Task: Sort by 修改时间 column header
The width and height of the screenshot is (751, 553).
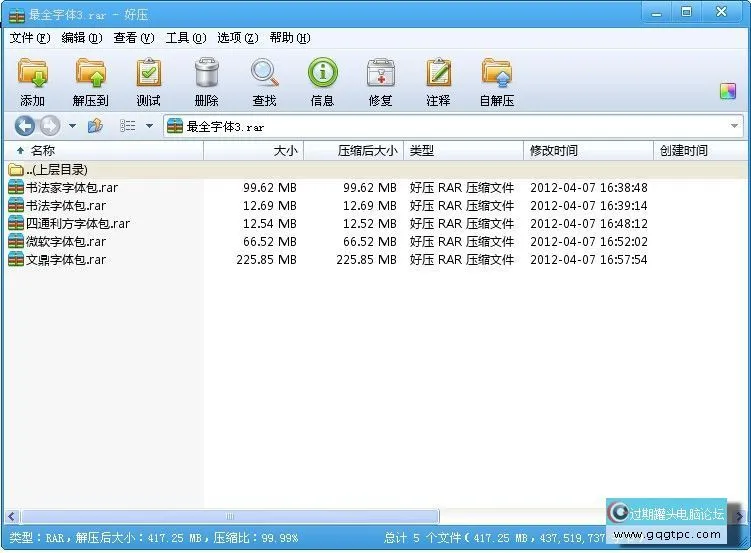Action: coord(589,151)
